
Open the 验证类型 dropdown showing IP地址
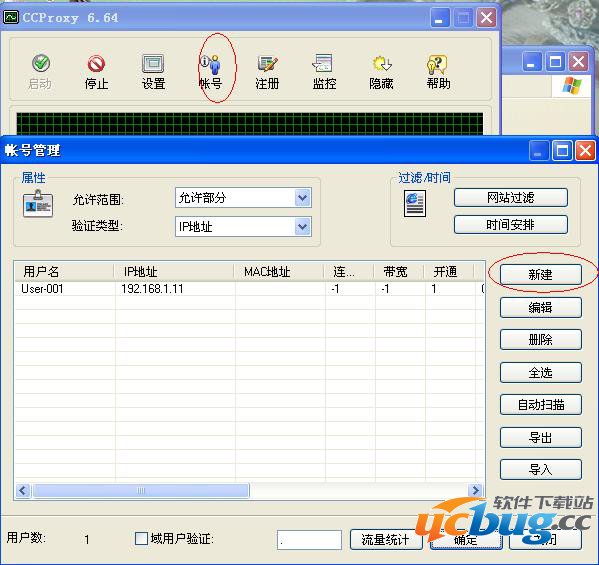[x=243, y=227]
